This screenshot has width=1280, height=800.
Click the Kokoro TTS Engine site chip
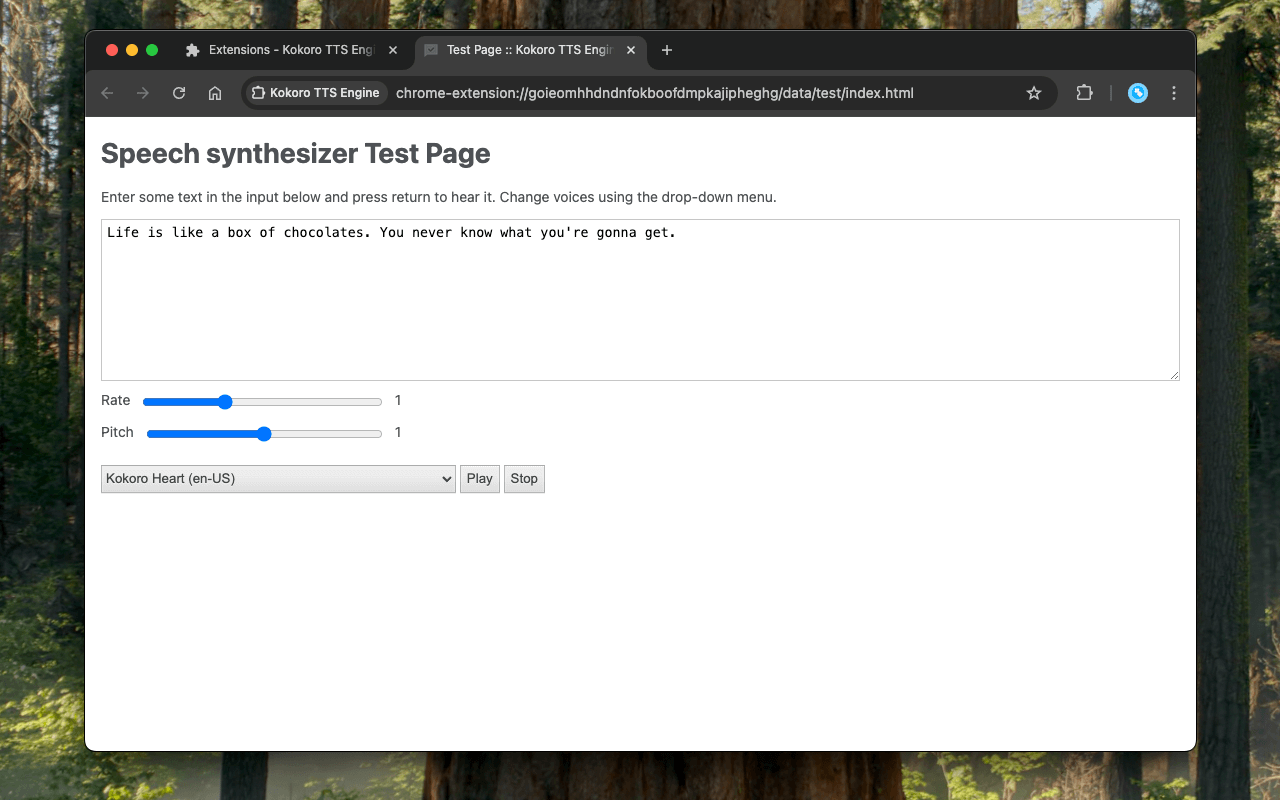316,93
